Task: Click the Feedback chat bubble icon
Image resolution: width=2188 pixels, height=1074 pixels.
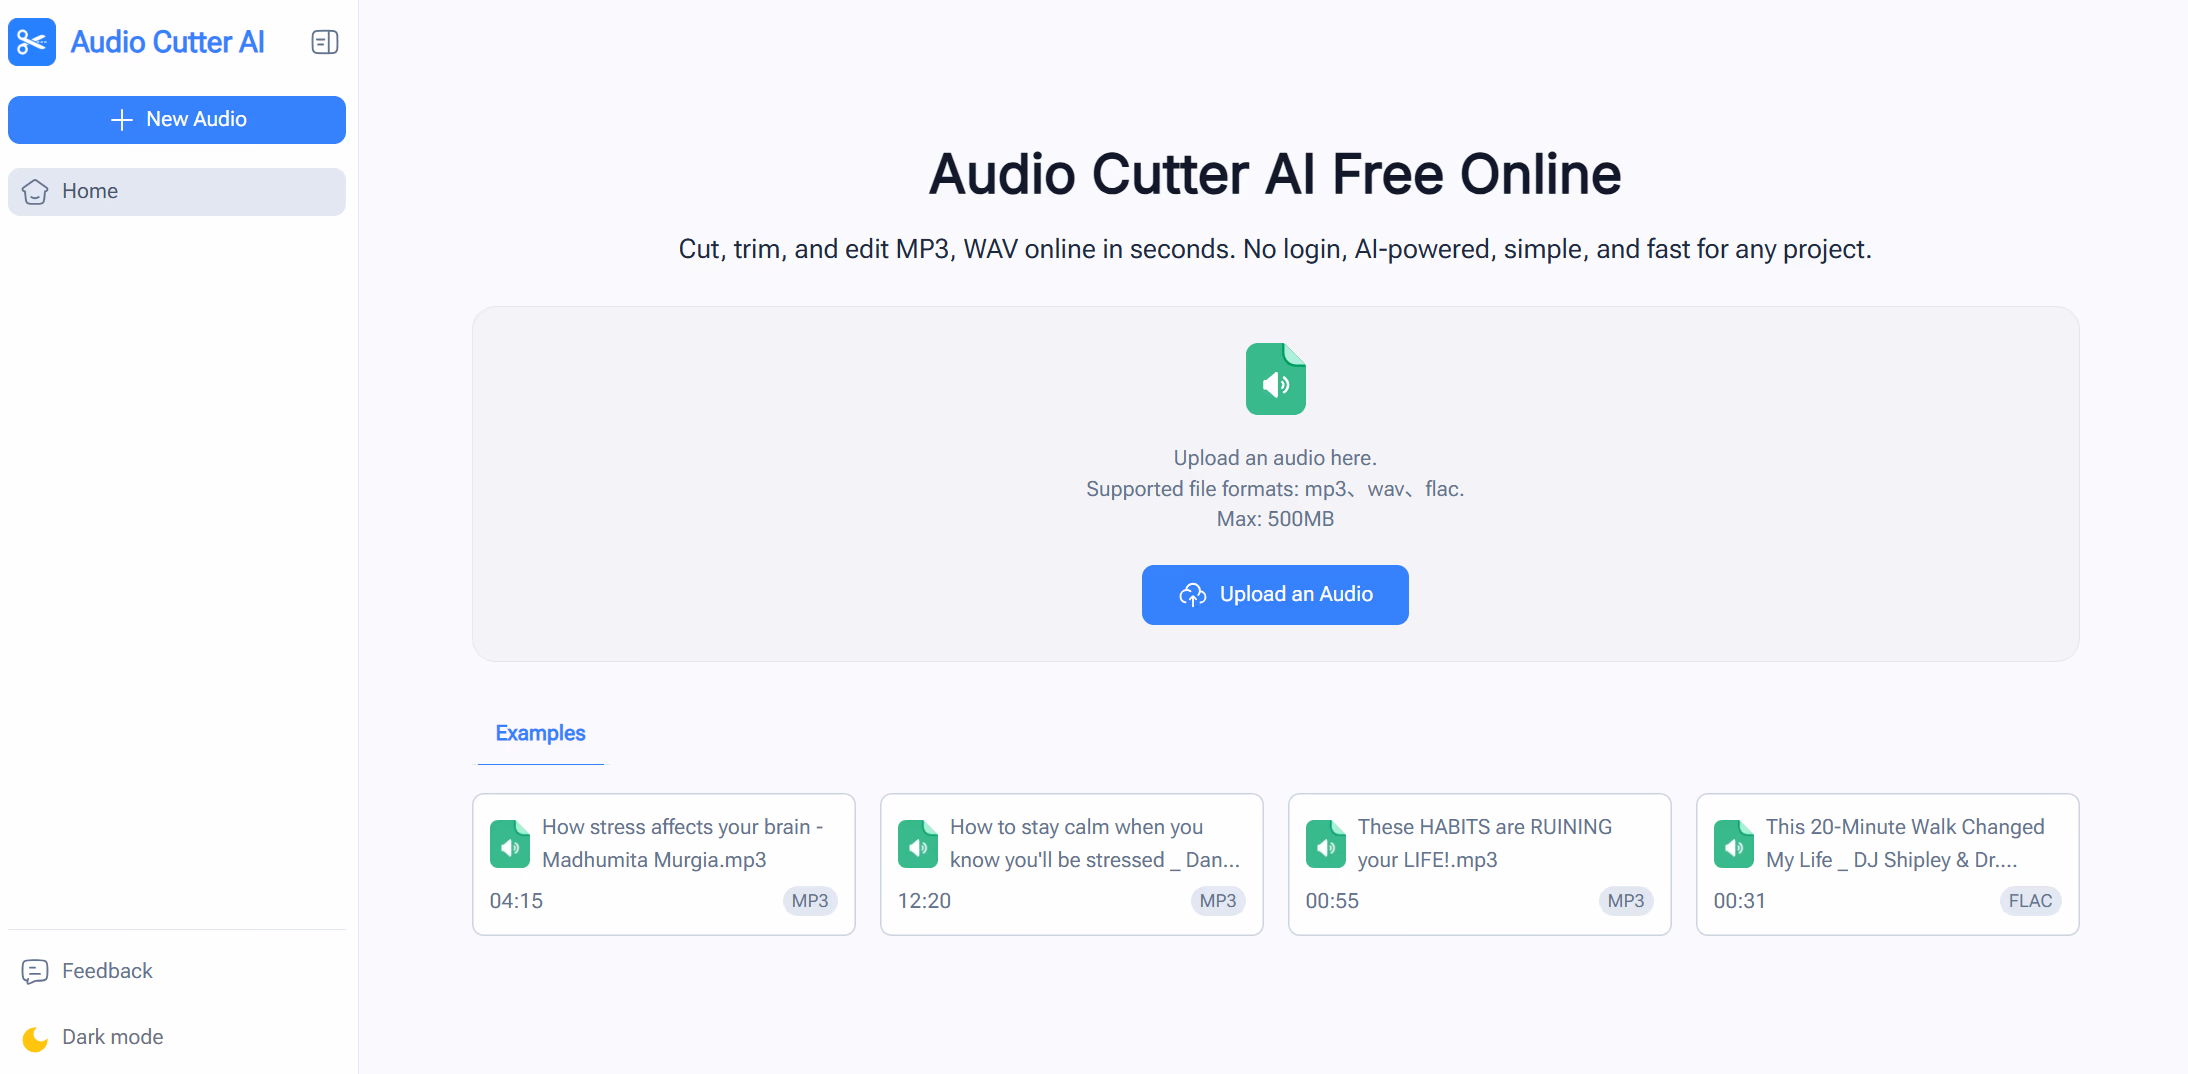Action: 35,972
